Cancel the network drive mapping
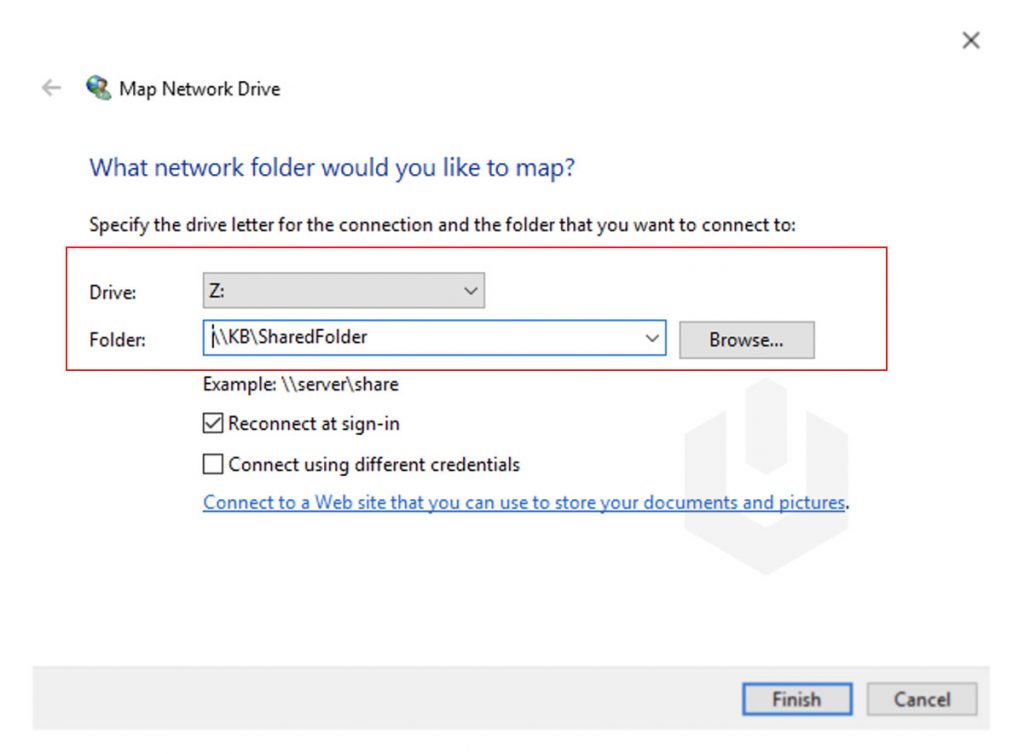1024x754 pixels. [921, 699]
